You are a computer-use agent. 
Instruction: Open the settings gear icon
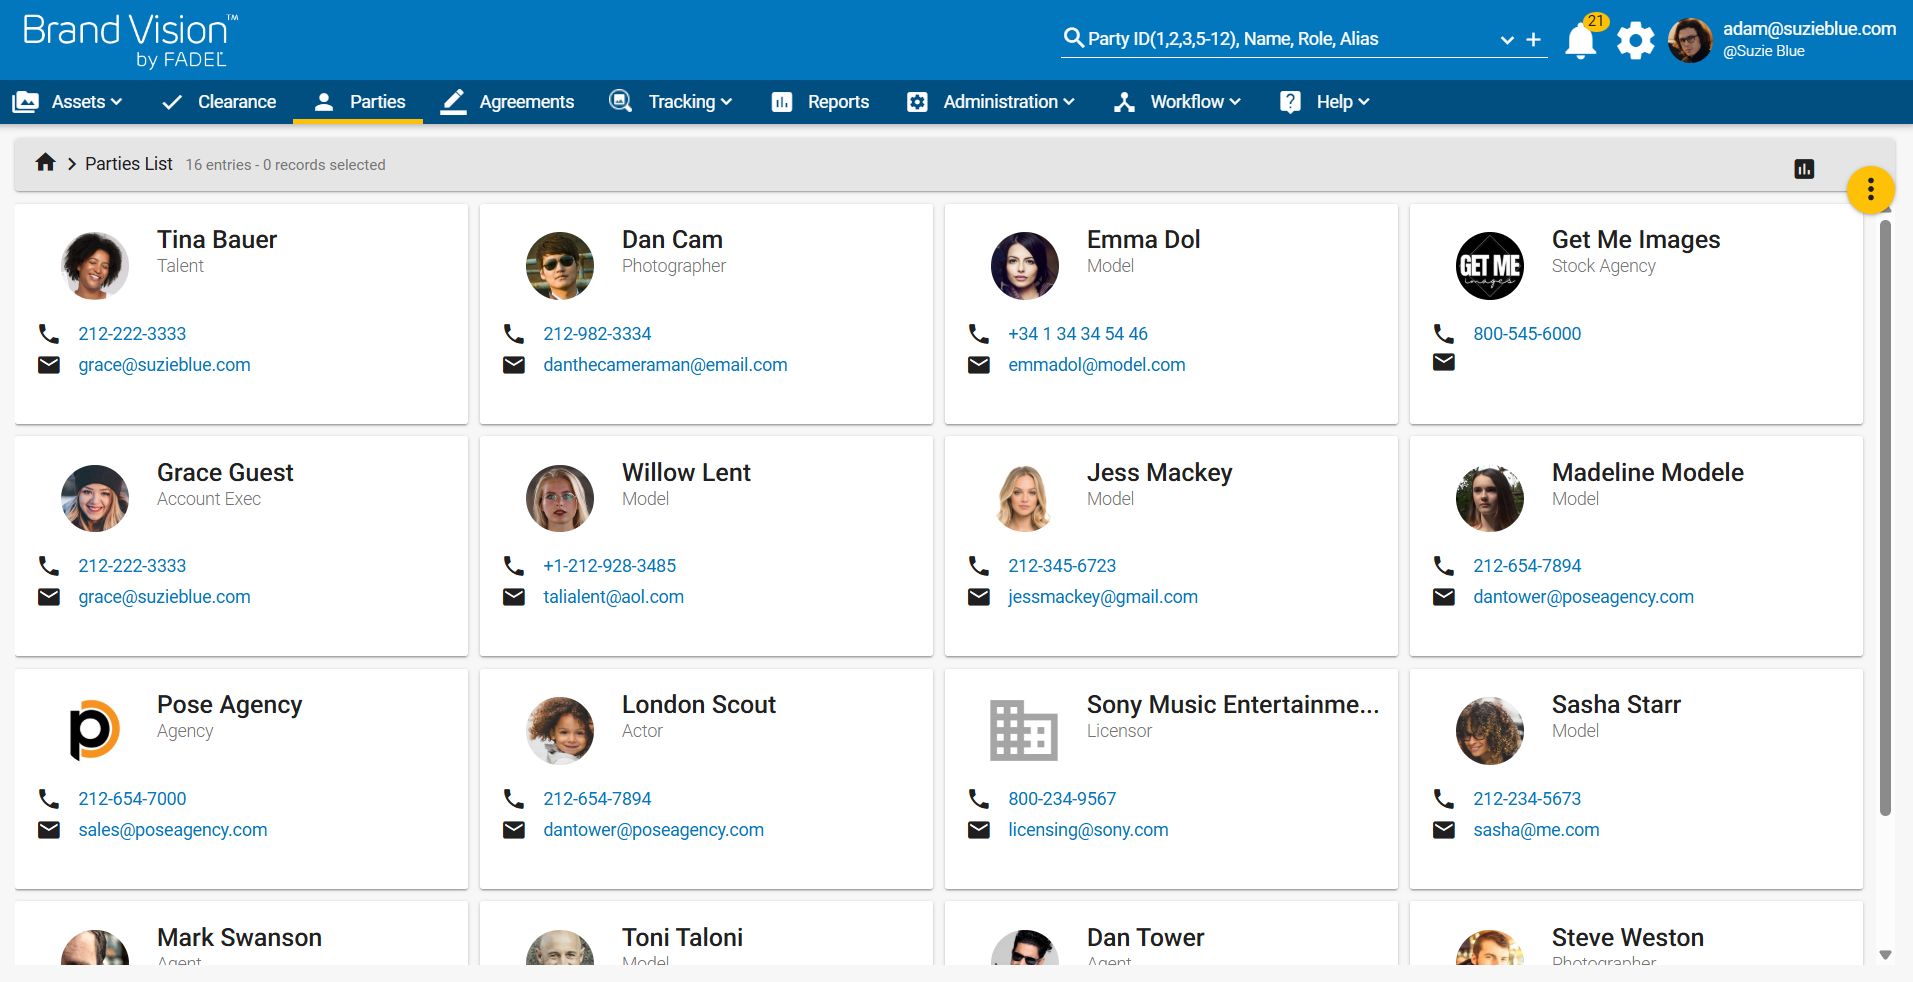click(x=1635, y=41)
